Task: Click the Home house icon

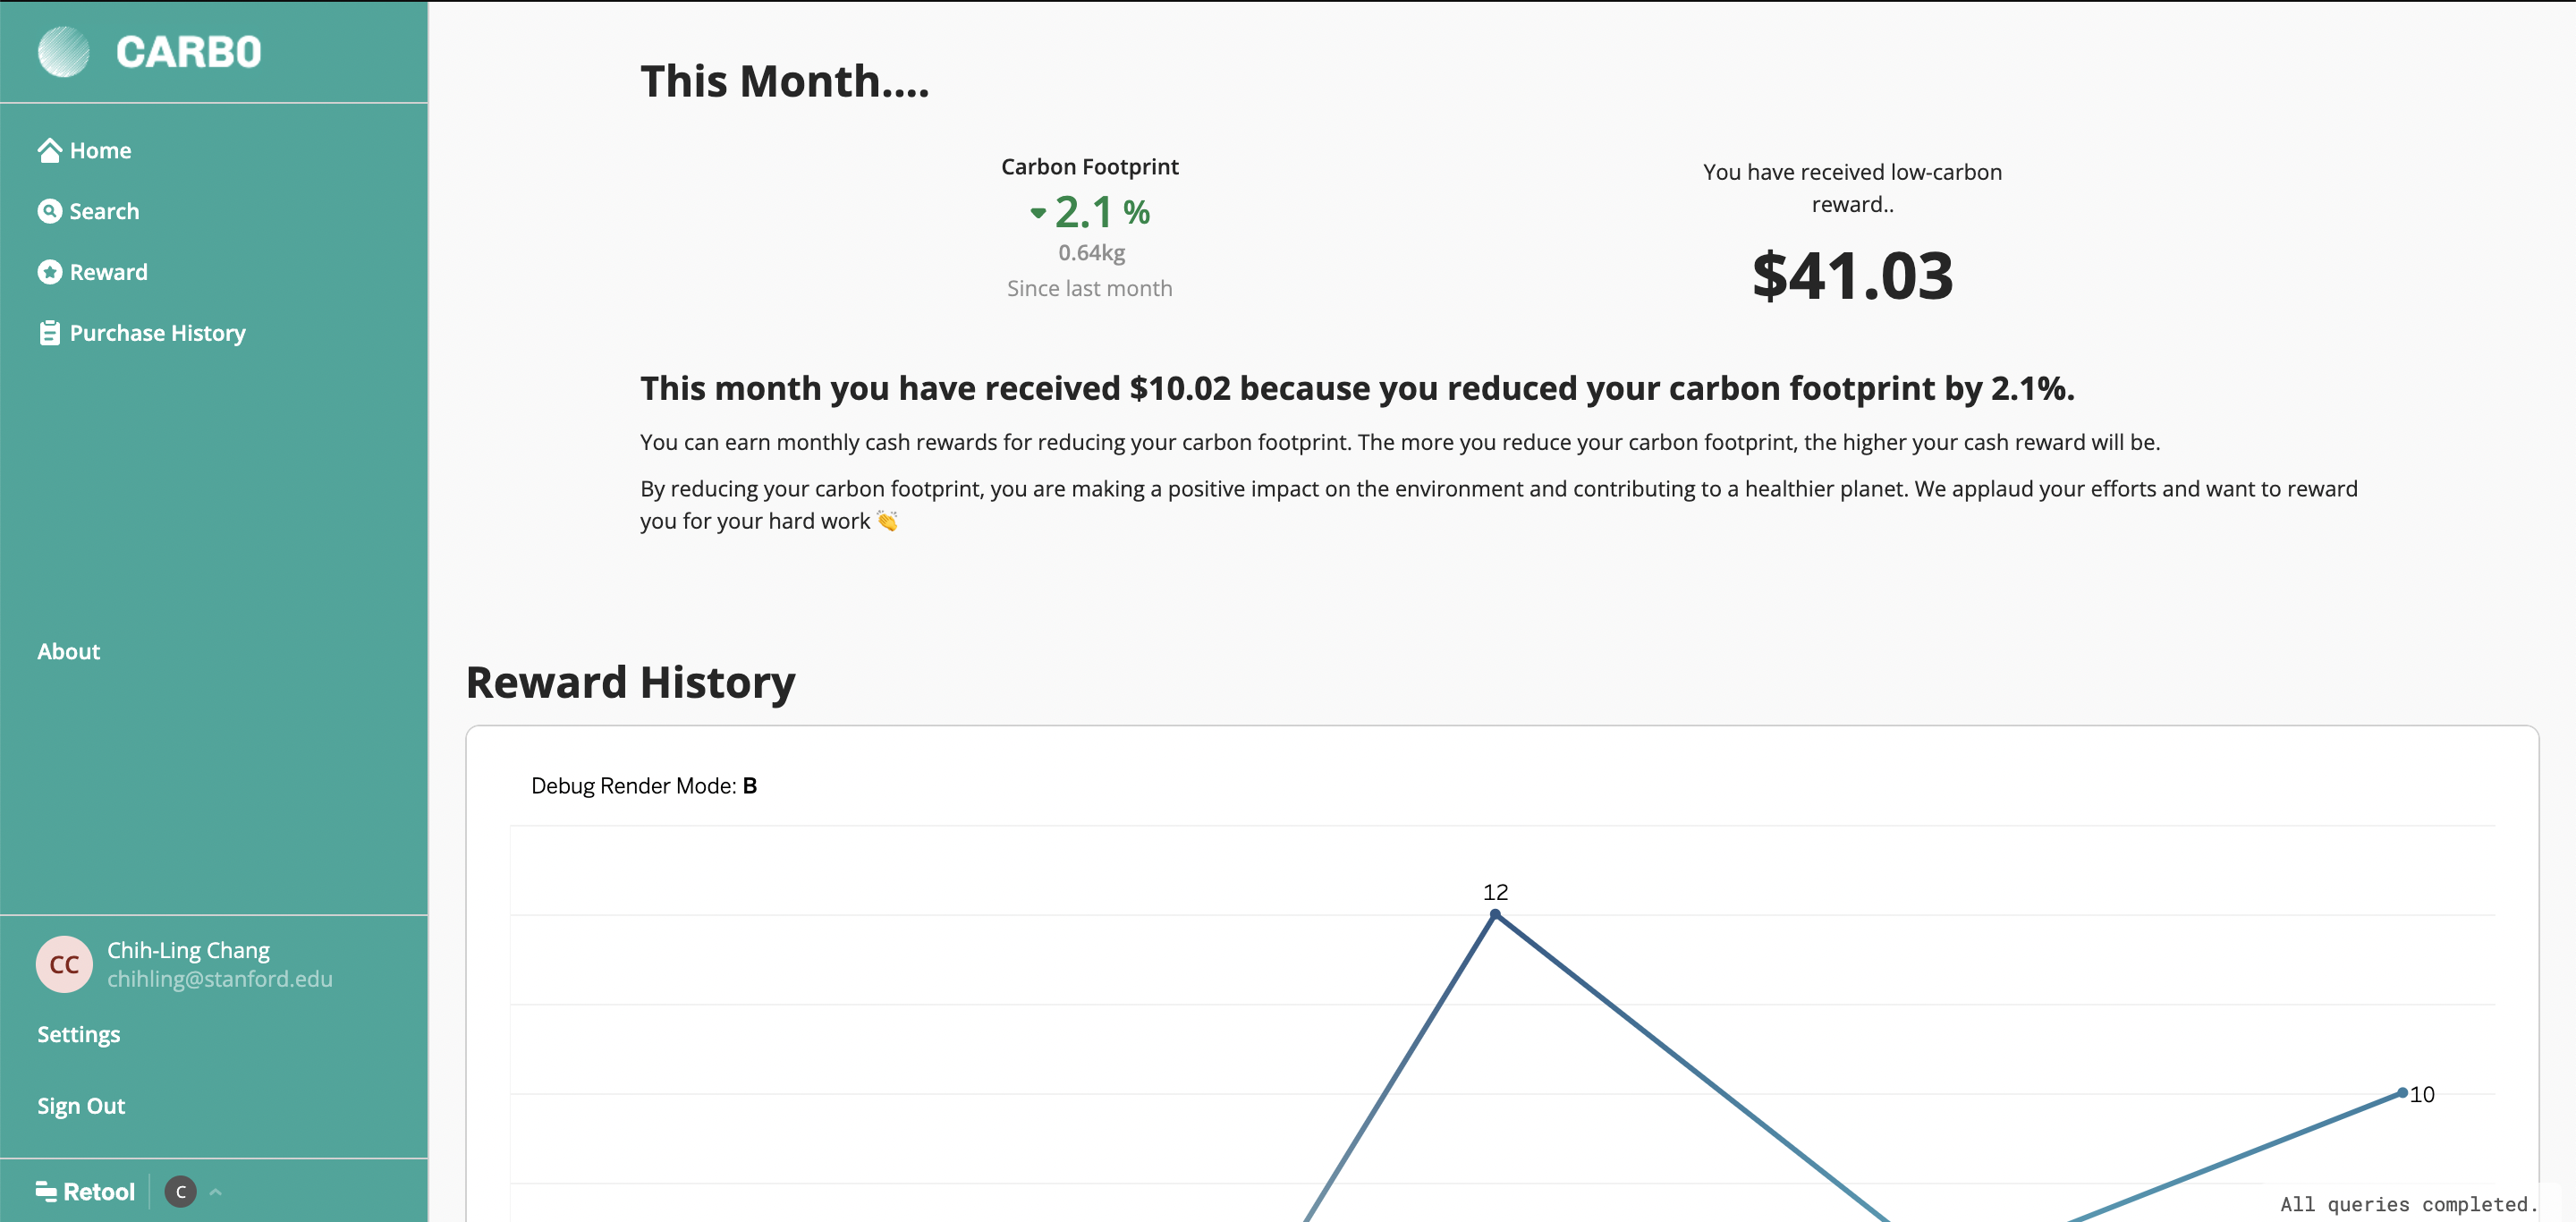Action: [49, 150]
